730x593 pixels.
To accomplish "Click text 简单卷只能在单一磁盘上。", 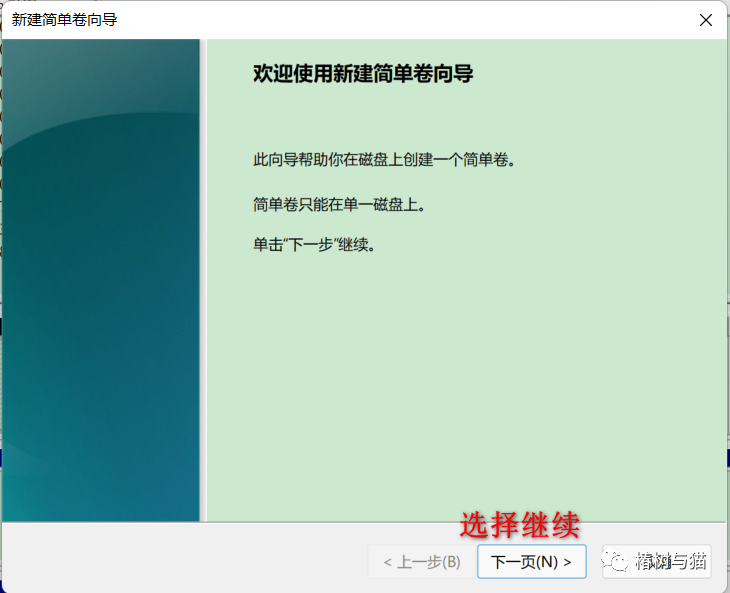I will click(x=339, y=204).
